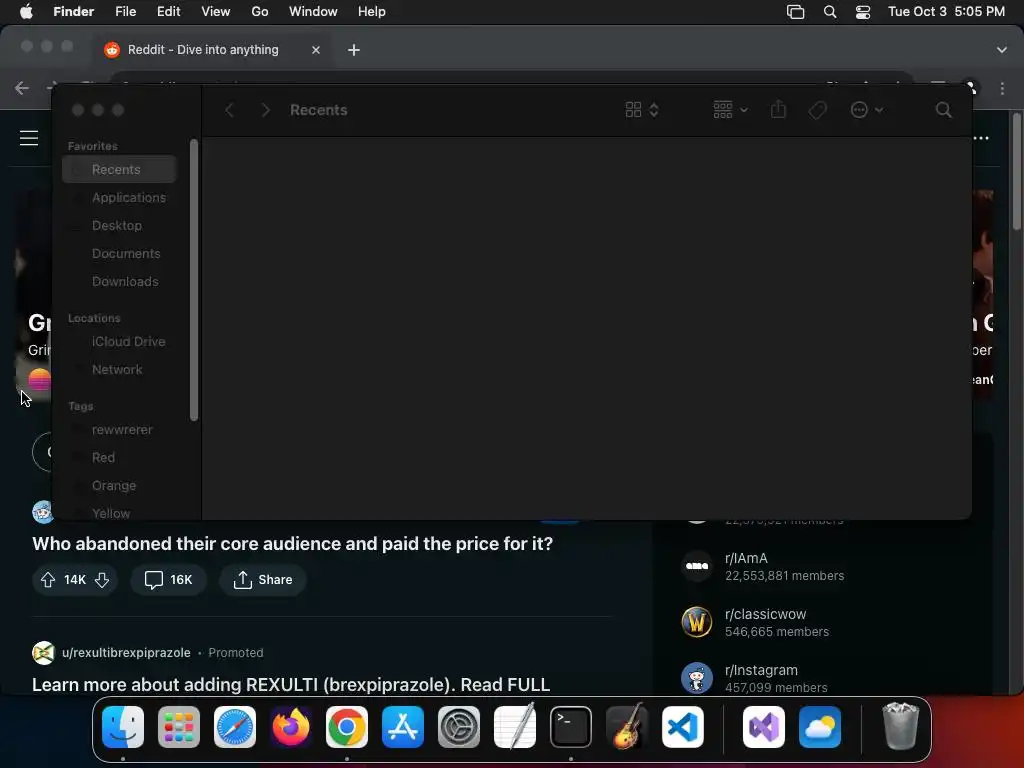
Task: Select Documents in Finder sidebar
Action: point(119,253)
